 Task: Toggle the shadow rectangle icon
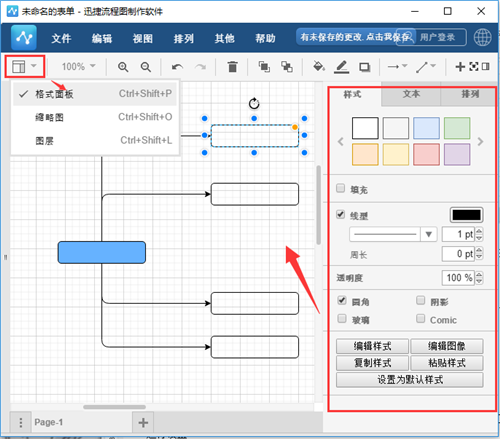[x=364, y=67]
